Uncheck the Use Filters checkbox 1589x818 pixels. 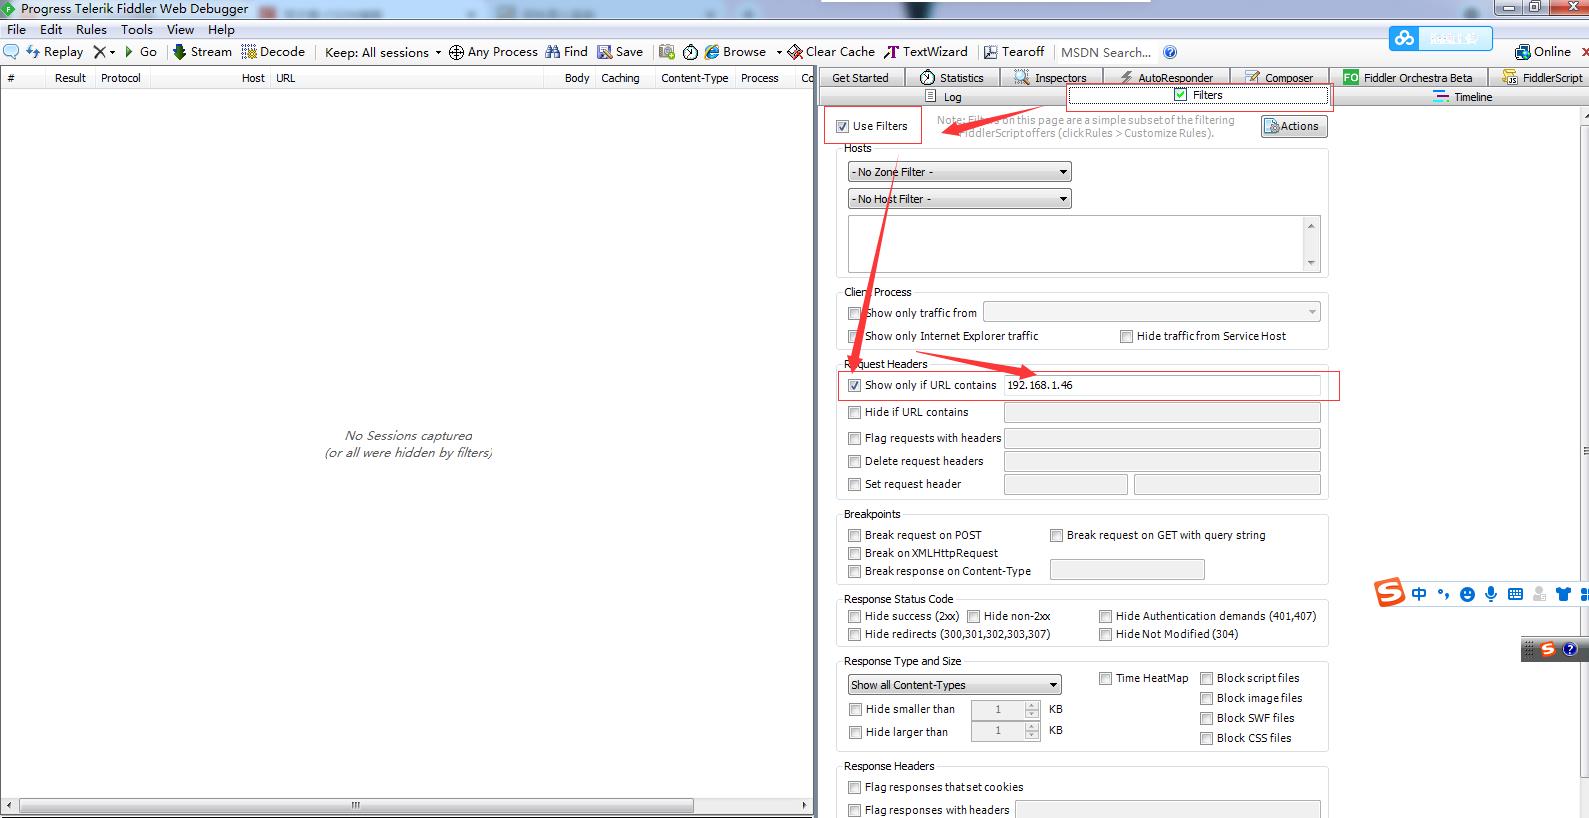[842, 126]
